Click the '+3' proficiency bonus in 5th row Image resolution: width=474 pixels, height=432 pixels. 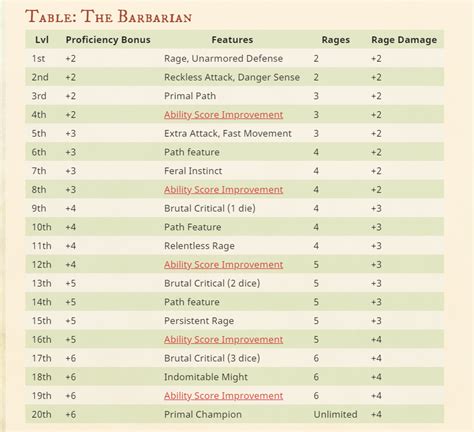[71, 133]
